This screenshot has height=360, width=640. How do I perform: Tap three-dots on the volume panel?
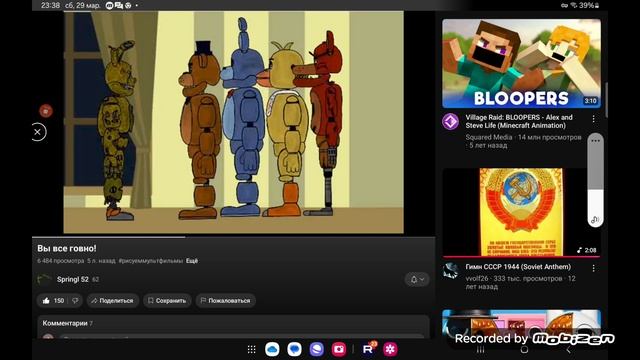coord(596,141)
